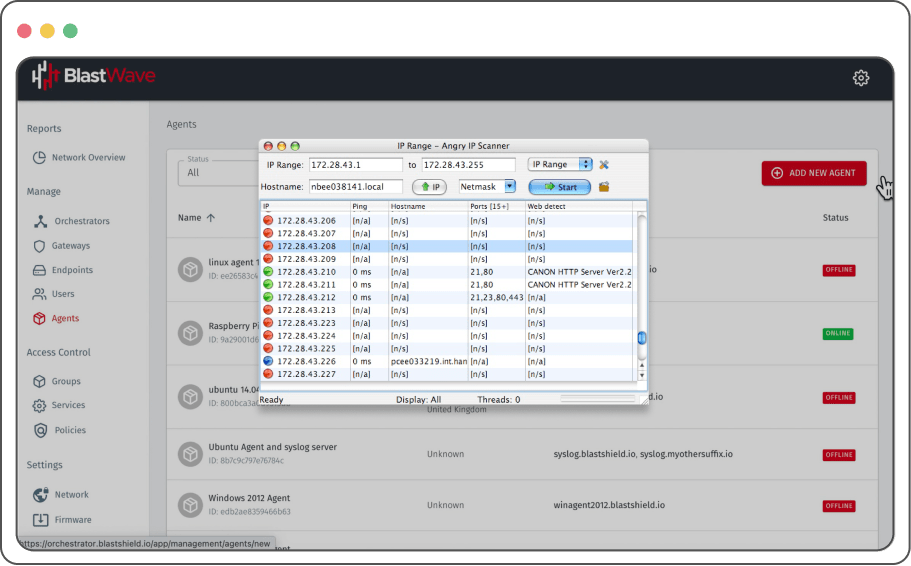Select the row 172.28.43.210
Image resolution: width=911 pixels, height=566 pixels.
[447, 272]
